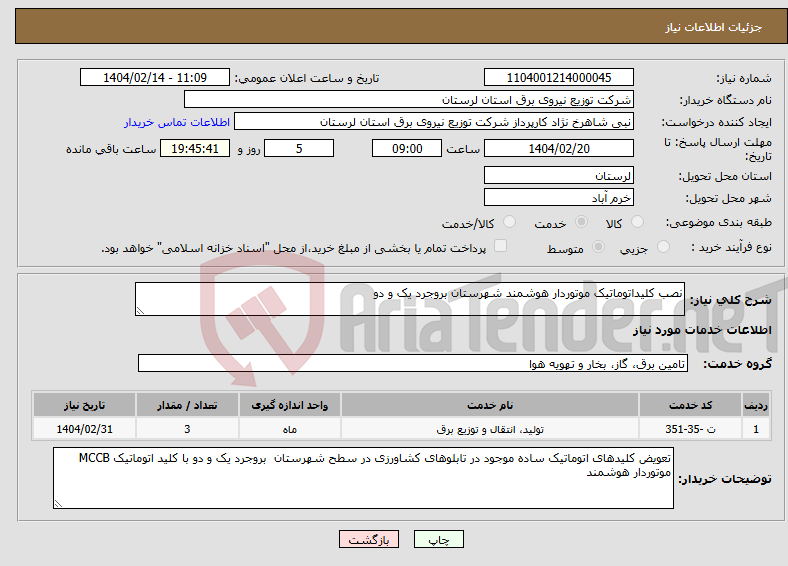Click the unit cell ماه
Screen dimensions: 788x566
coord(290,429)
